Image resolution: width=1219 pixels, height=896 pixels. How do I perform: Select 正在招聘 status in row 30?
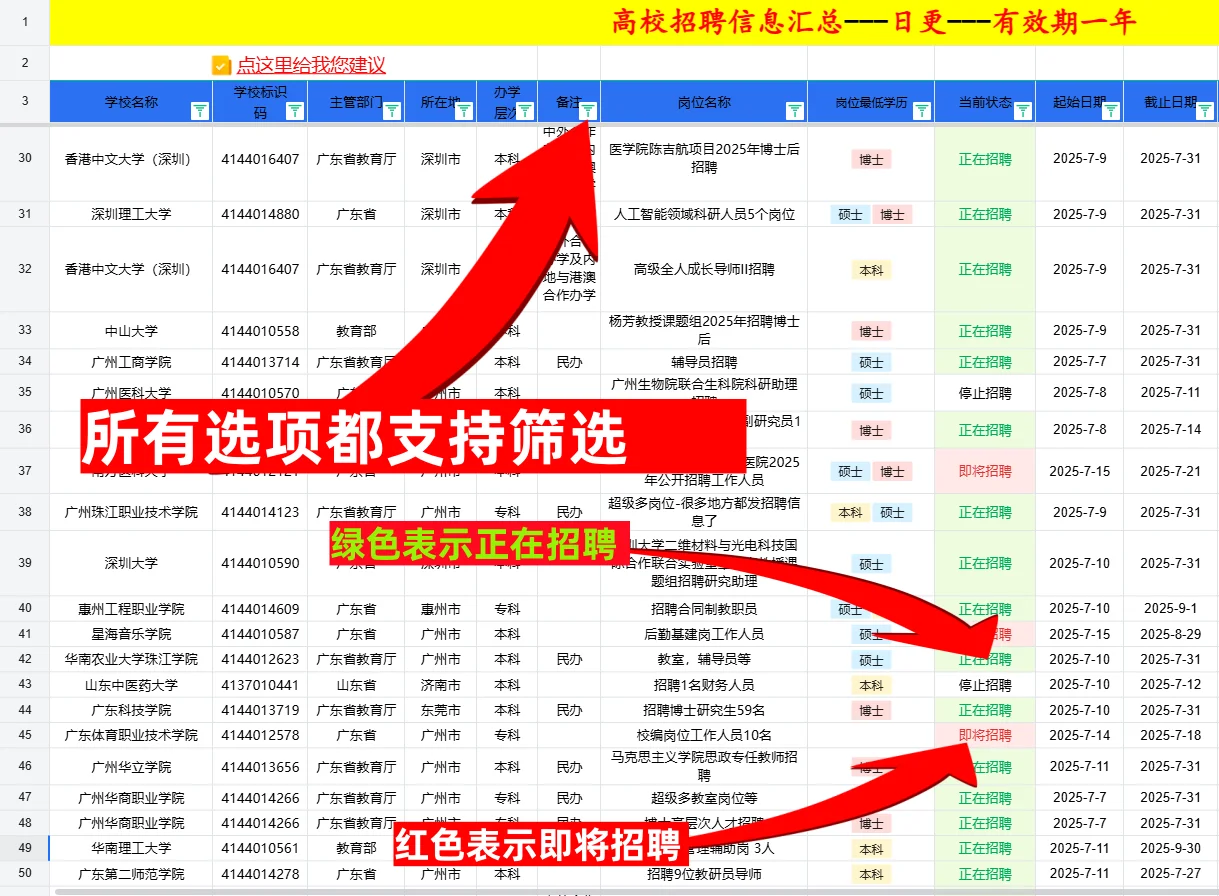pos(985,159)
